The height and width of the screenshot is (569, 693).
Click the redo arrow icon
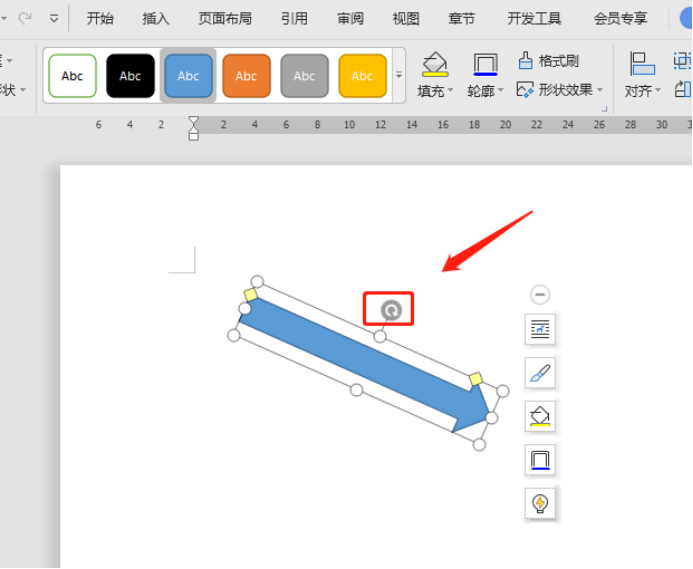[25, 18]
